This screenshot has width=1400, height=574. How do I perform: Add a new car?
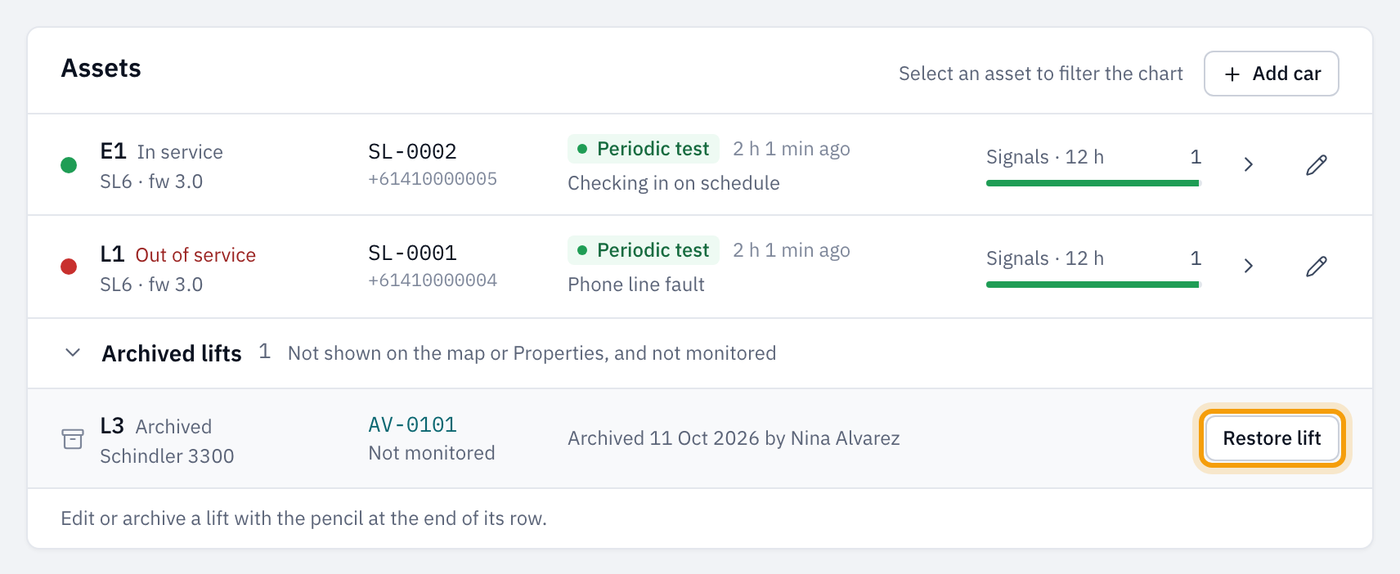(1271, 74)
